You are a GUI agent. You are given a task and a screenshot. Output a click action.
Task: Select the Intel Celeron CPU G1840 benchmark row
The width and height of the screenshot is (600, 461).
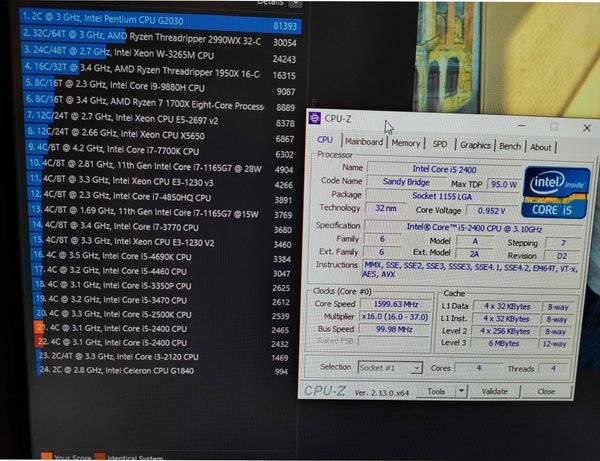pyautogui.click(x=162, y=370)
